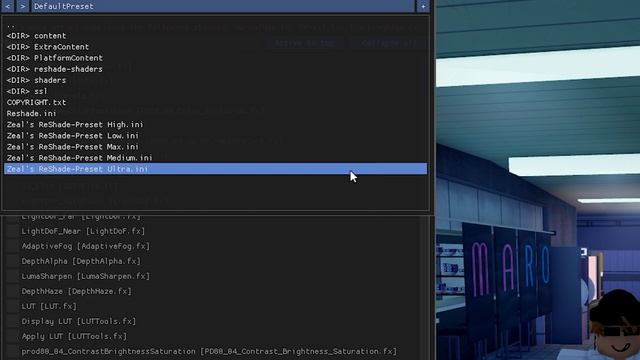Enable prod80_04_ContrastBrightnessSaturation checkbox
The width and height of the screenshot is (640, 360).
click(x=12, y=351)
